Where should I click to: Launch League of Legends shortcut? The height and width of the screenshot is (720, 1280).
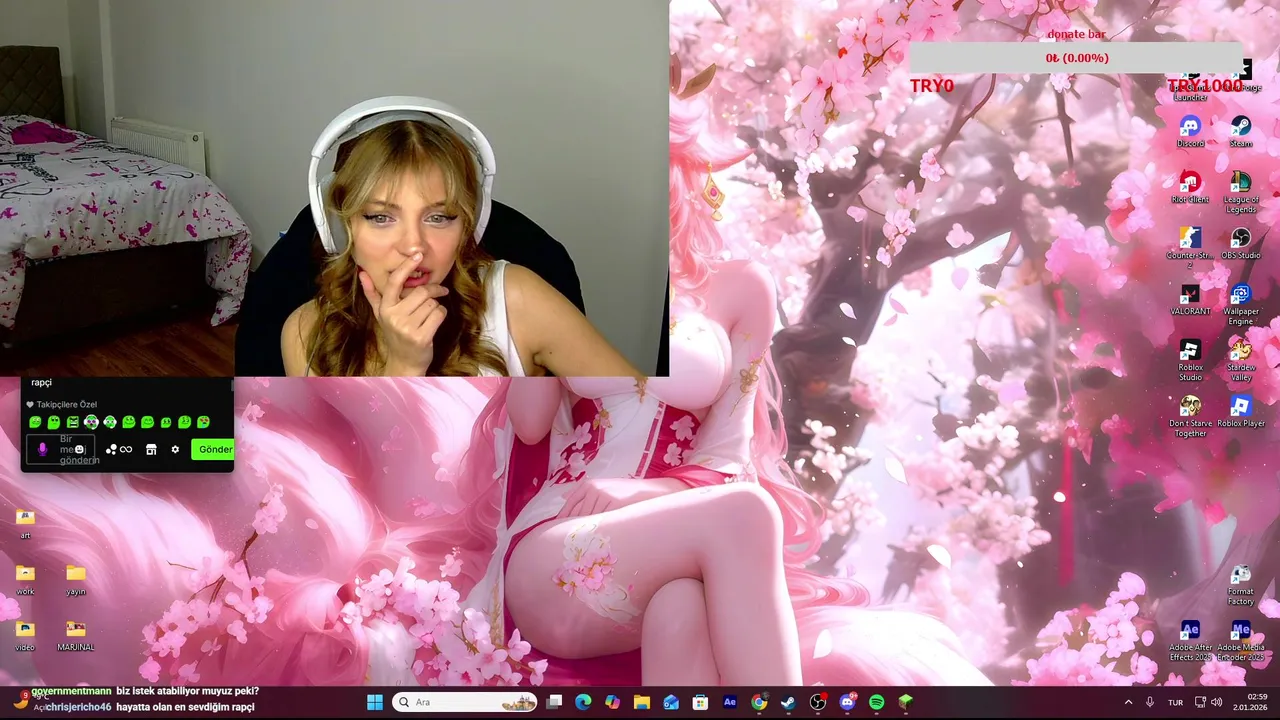[1241, 191]
